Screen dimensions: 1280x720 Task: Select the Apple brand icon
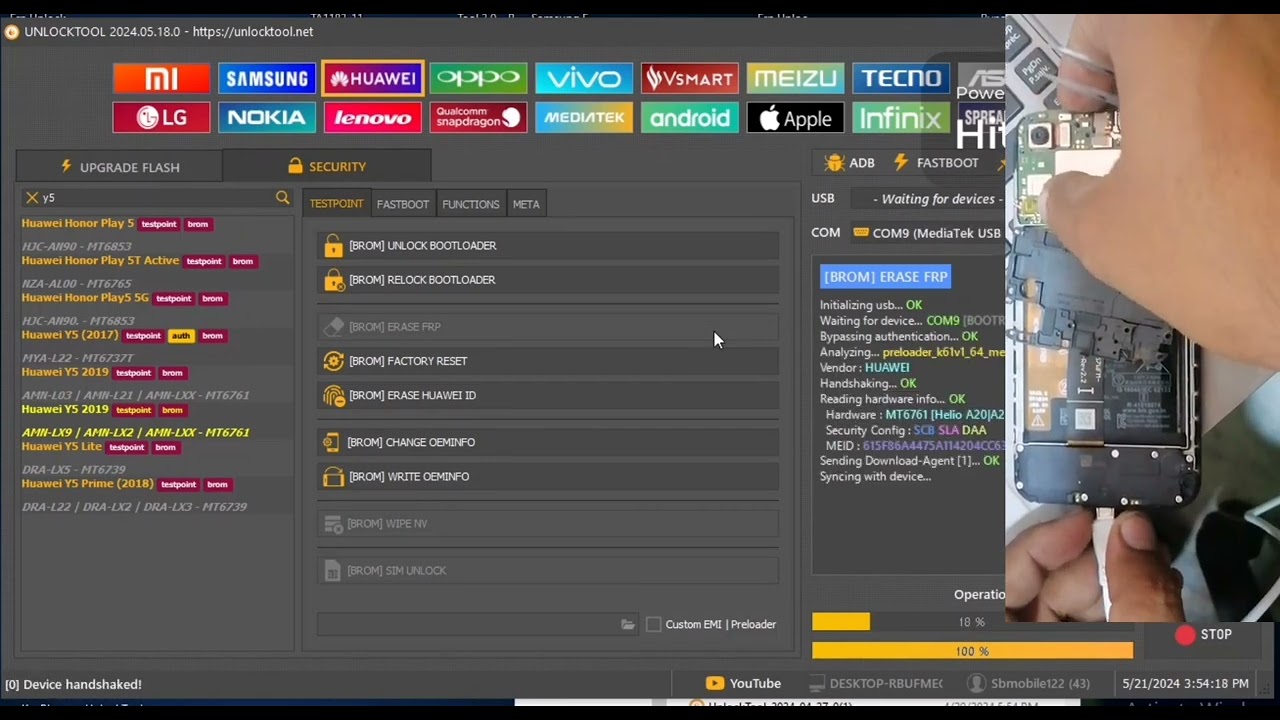coord(795,118)
